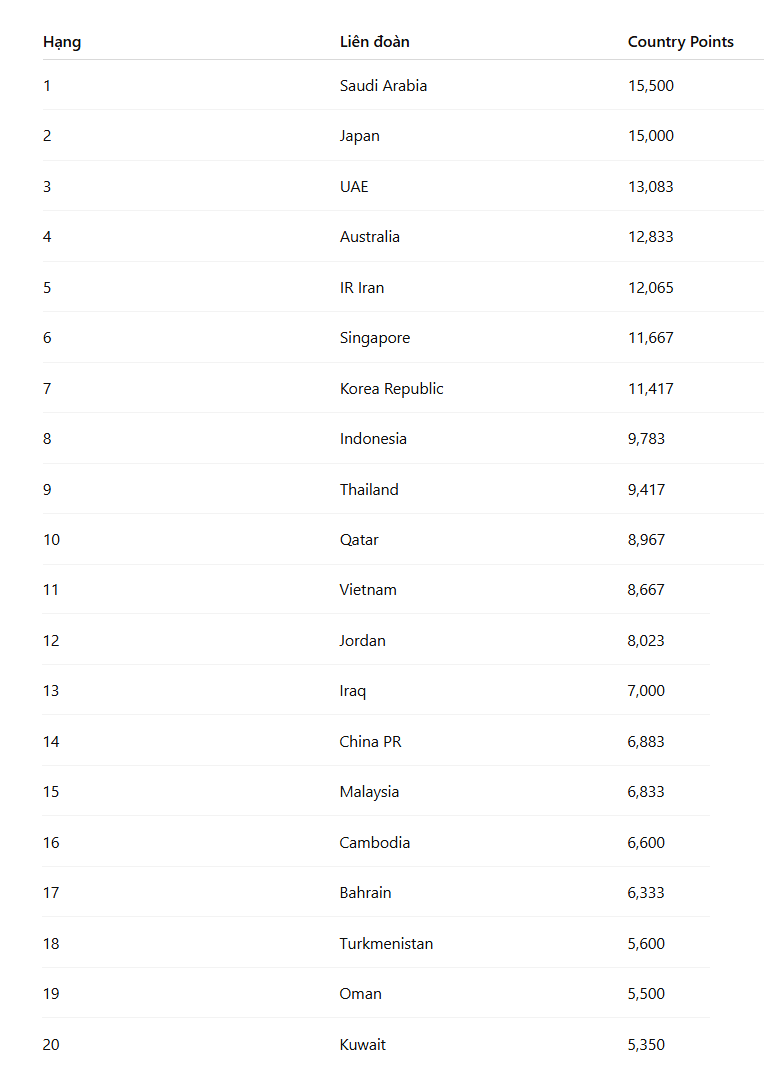Screen dimensions: 764x1080
Task: Select IR Iran federation cell
Action: 361,288
